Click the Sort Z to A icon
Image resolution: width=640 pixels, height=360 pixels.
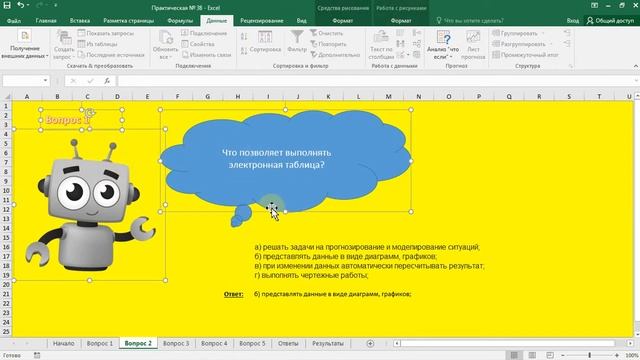pos(244,51)
